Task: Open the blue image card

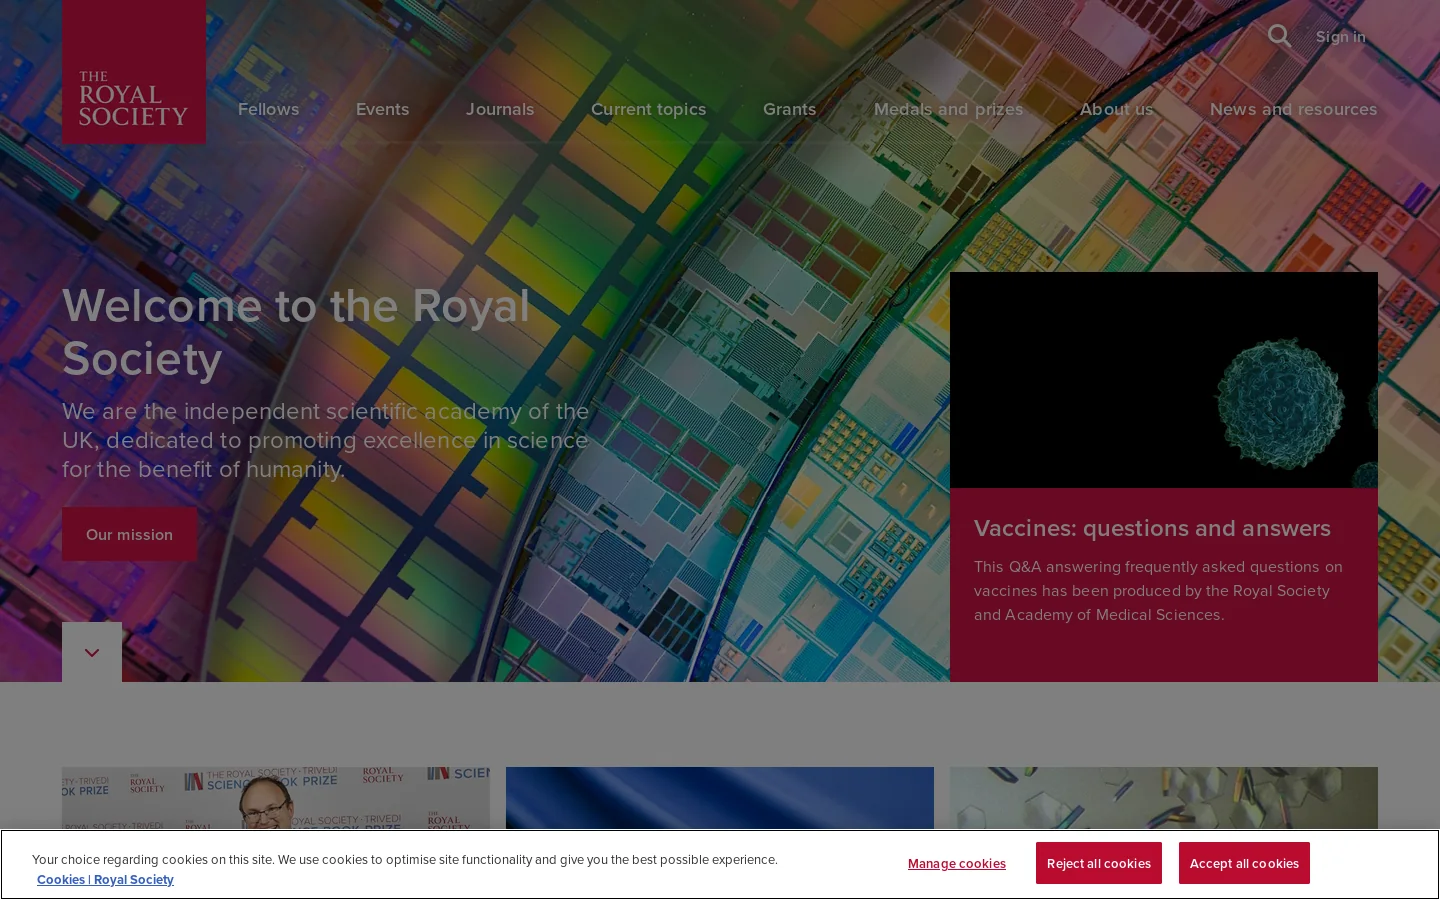Action: pyautogui.click(x=720, y=798)
